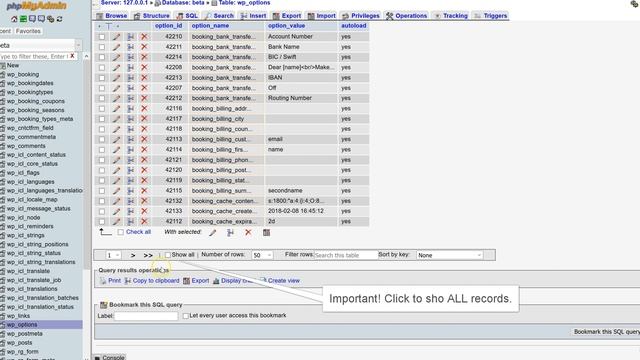Delete row 42207 via red X icon

(x=144, y=88)
